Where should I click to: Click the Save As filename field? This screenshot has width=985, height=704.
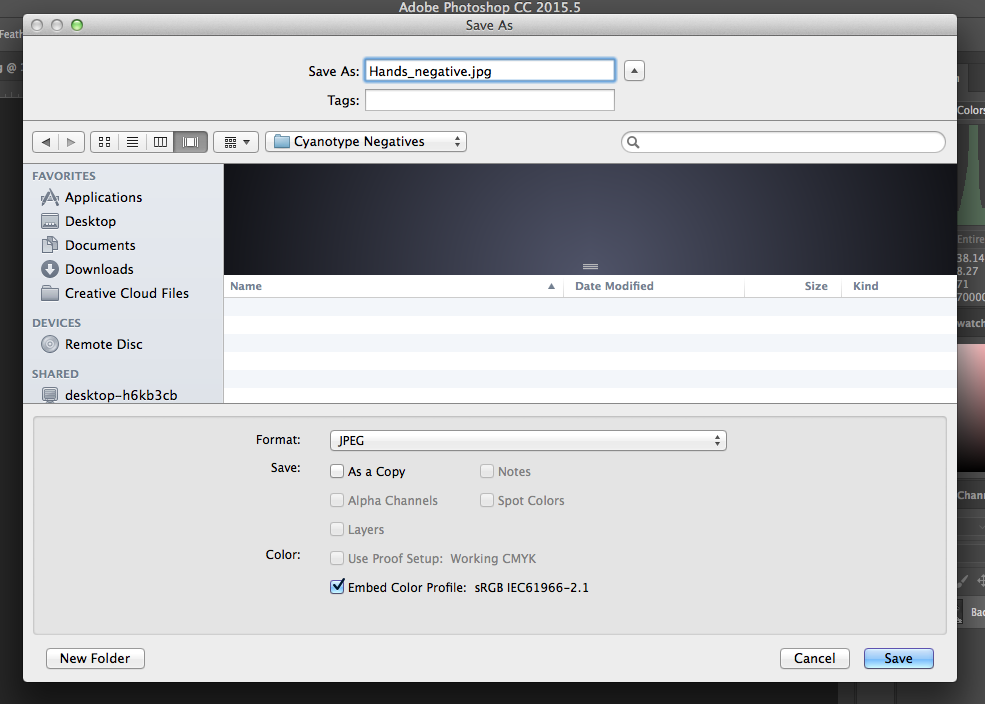tap(489, 71)
